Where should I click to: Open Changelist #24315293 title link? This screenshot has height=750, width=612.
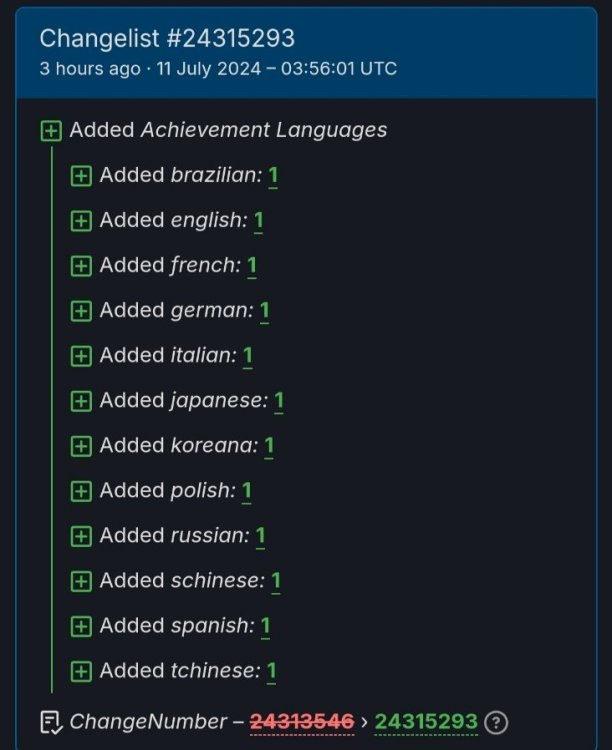click(167, 38)
